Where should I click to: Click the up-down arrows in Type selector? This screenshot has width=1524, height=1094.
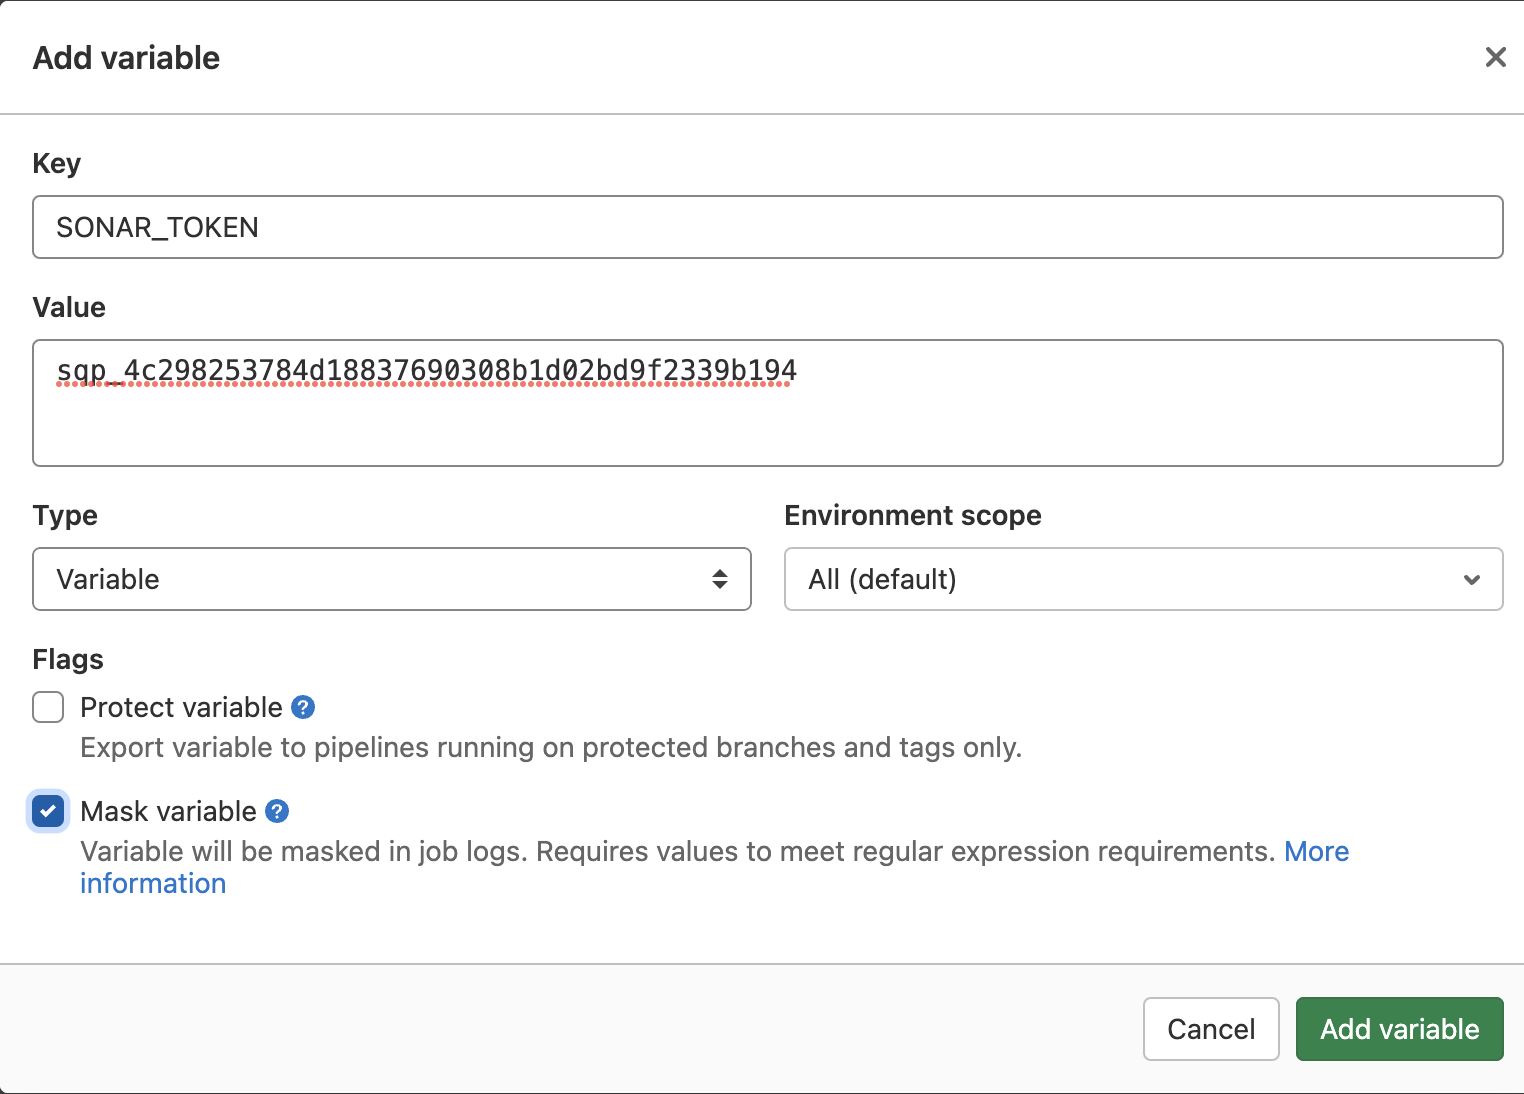point(719,579)
